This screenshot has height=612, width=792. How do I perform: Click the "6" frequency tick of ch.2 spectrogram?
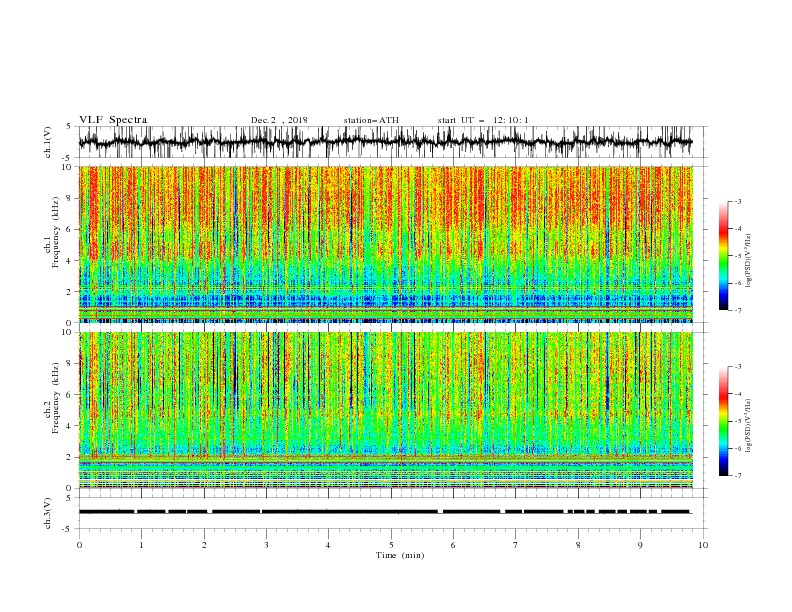pyautogui.click(x=71, y=394)
